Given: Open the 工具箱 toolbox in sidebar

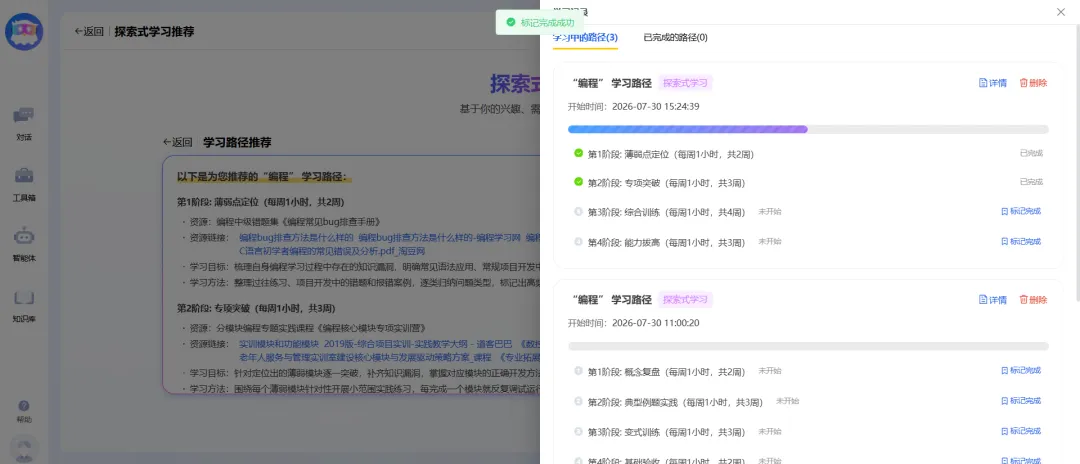Looking at the screenshot, I should (x=24, y=184).
